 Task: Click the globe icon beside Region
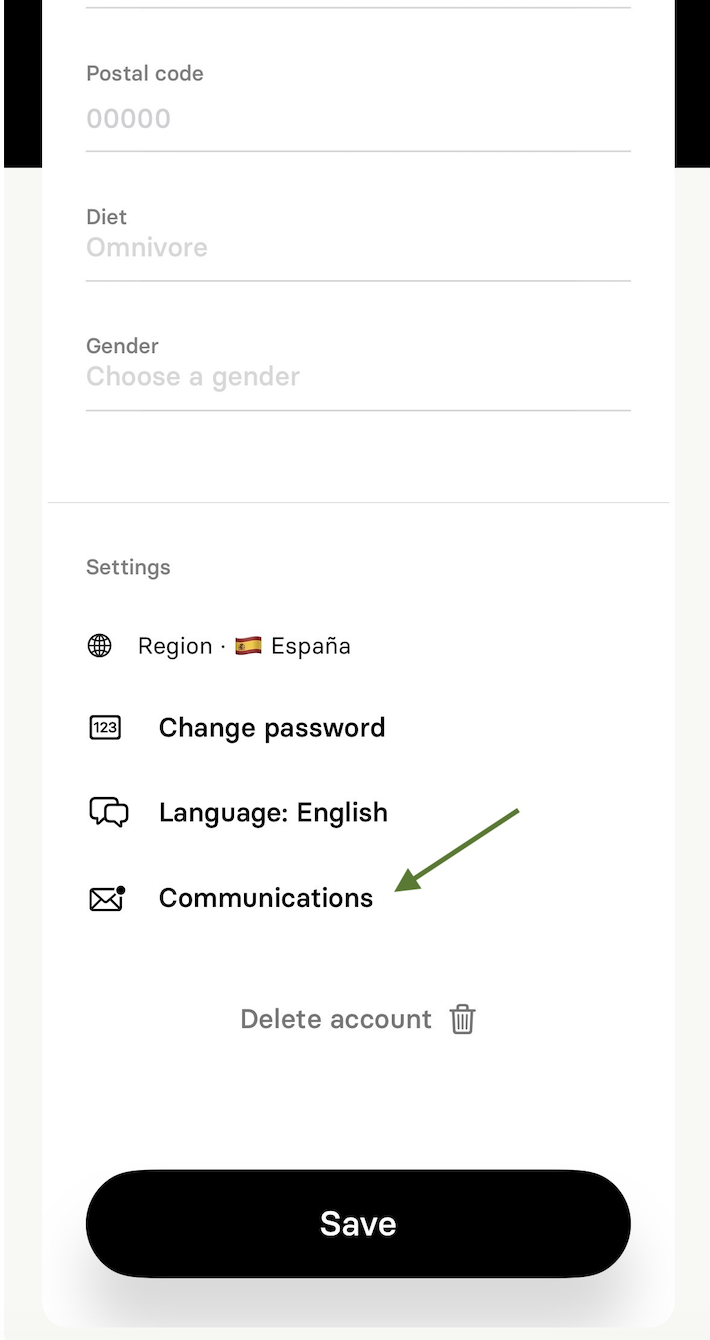coord(100,646)
